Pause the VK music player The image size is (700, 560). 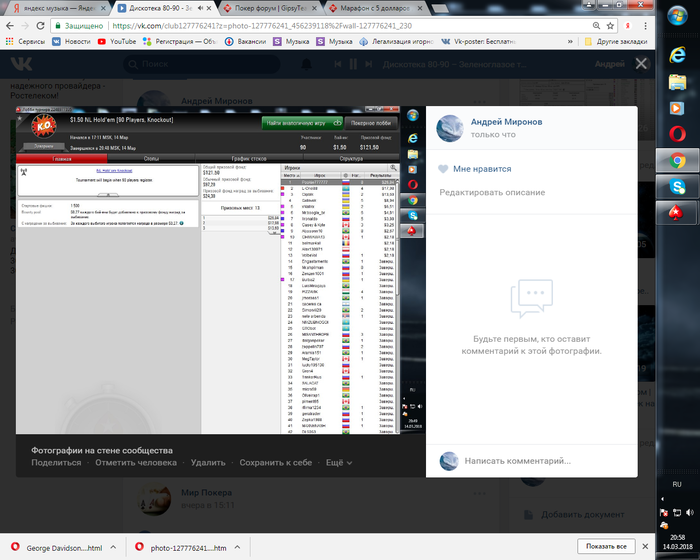point(353,64)
